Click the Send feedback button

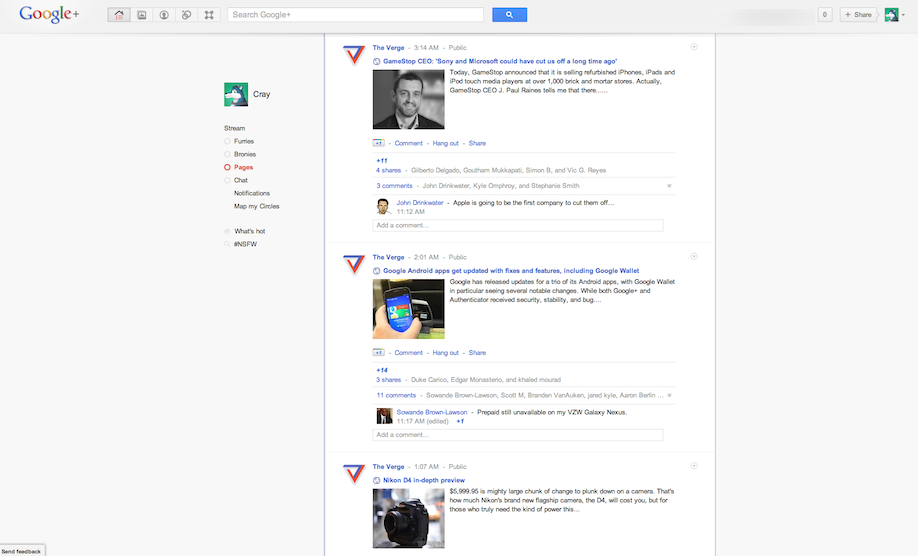pyautogui.click(x=22, y=551)
